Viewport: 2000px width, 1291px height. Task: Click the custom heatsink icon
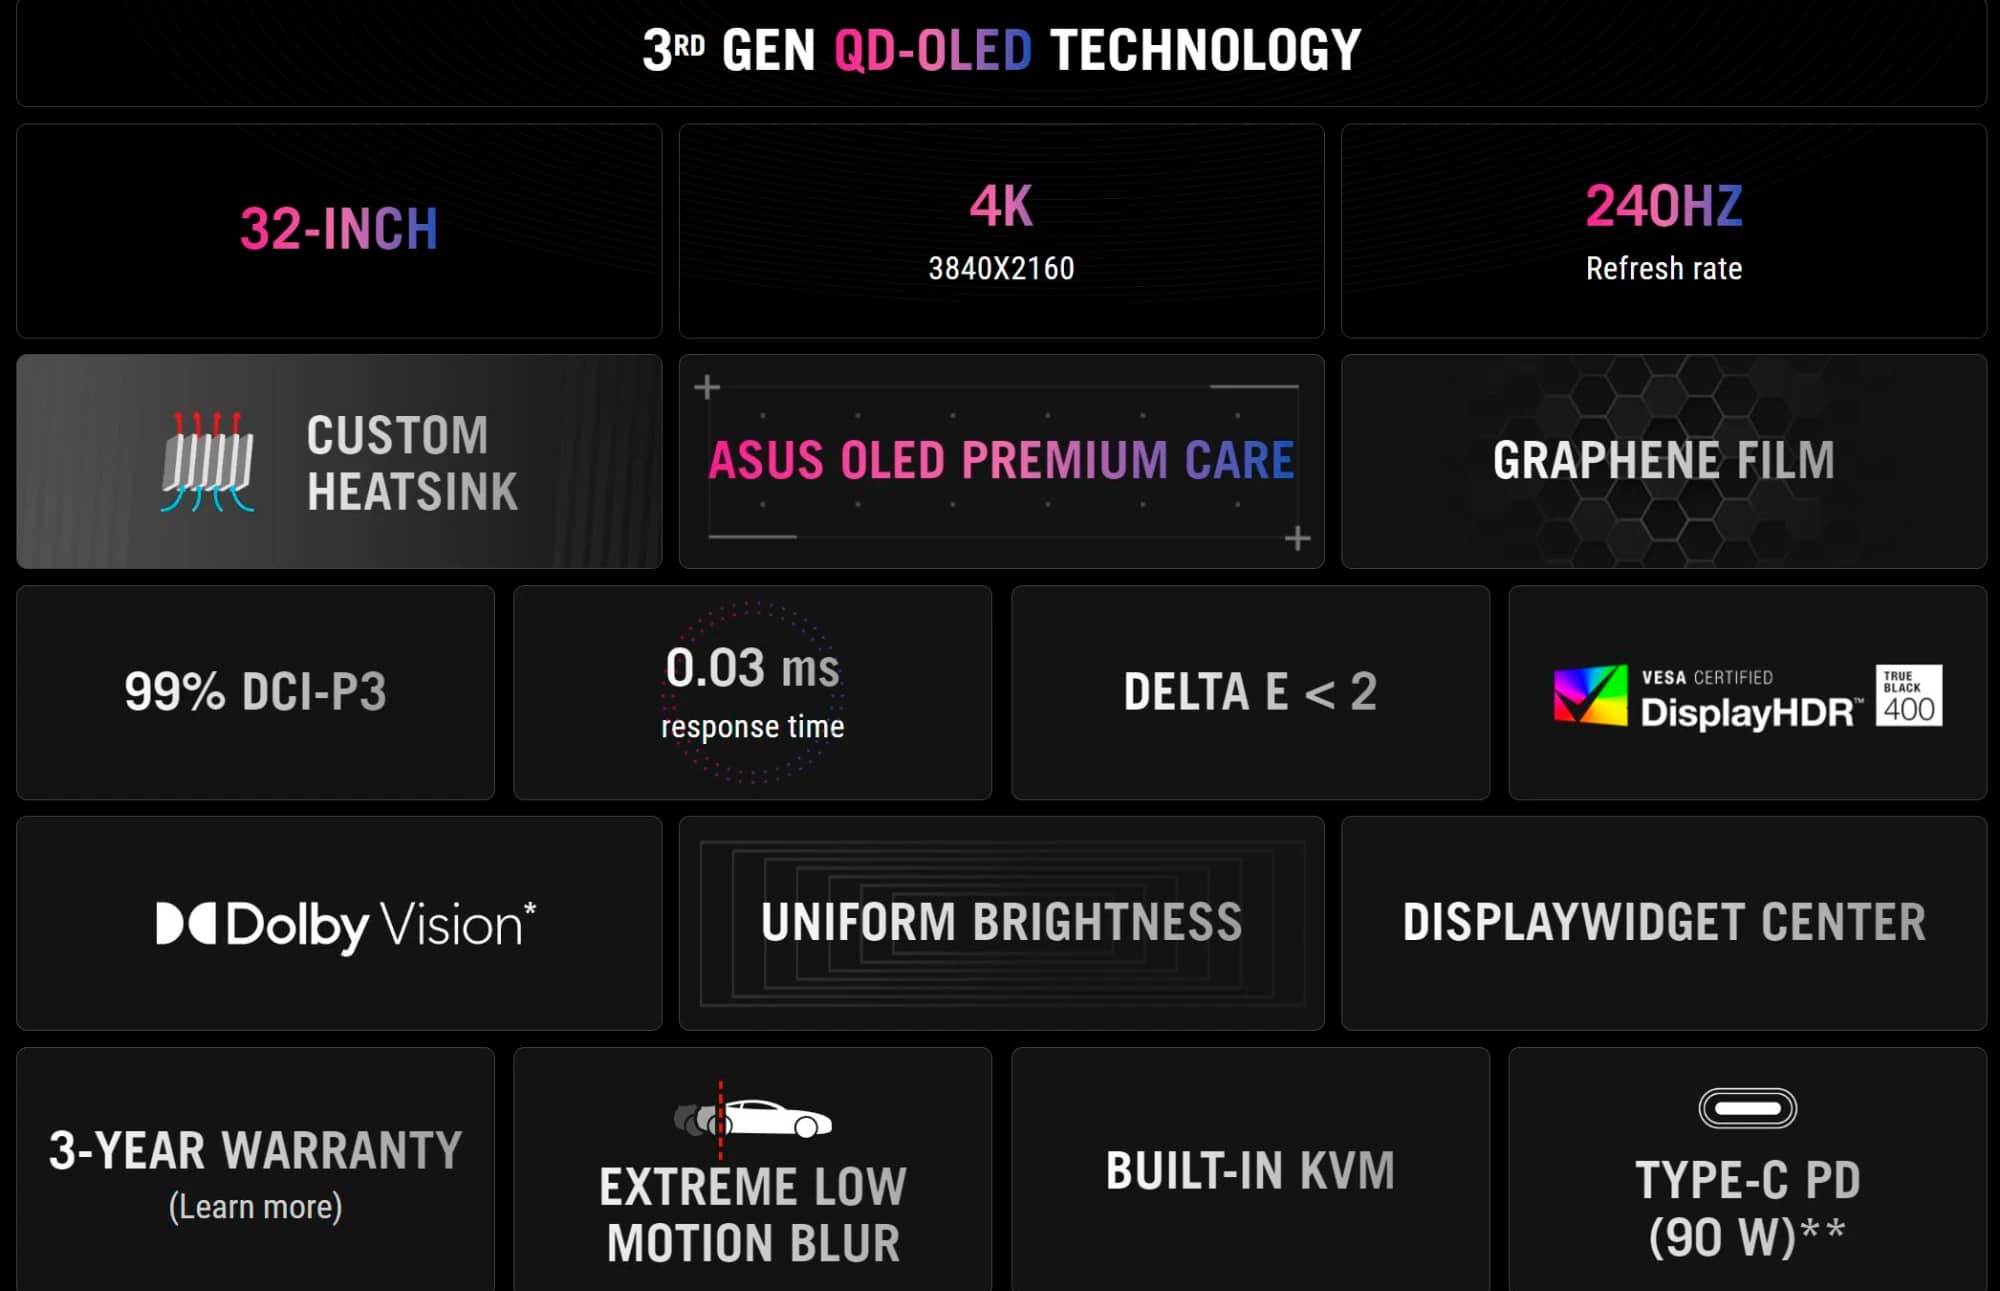208,462
